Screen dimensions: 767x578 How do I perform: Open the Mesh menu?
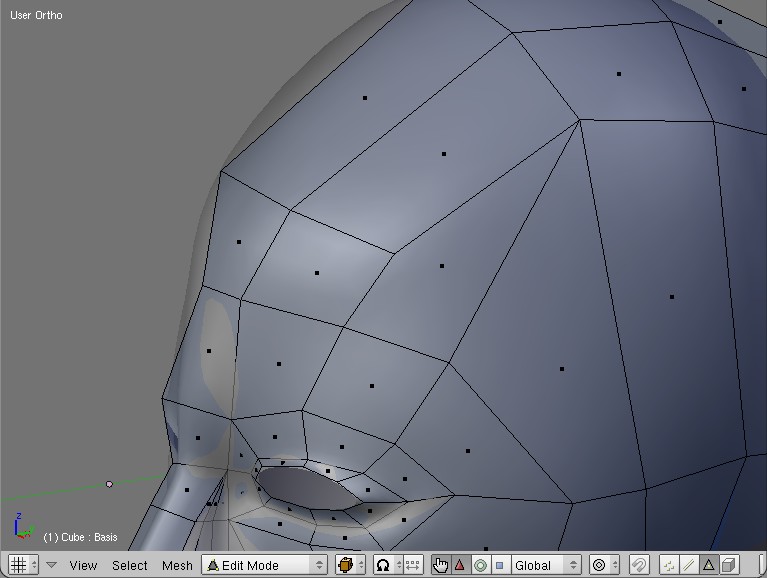pyautogui.click(x=177, y=565)
